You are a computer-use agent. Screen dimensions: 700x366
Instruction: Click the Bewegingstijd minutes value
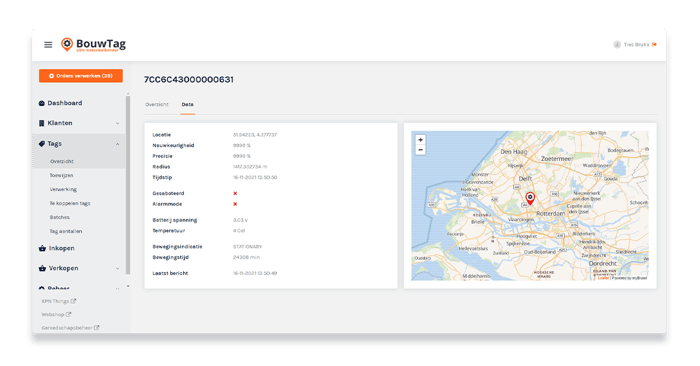tap(246, 258)
